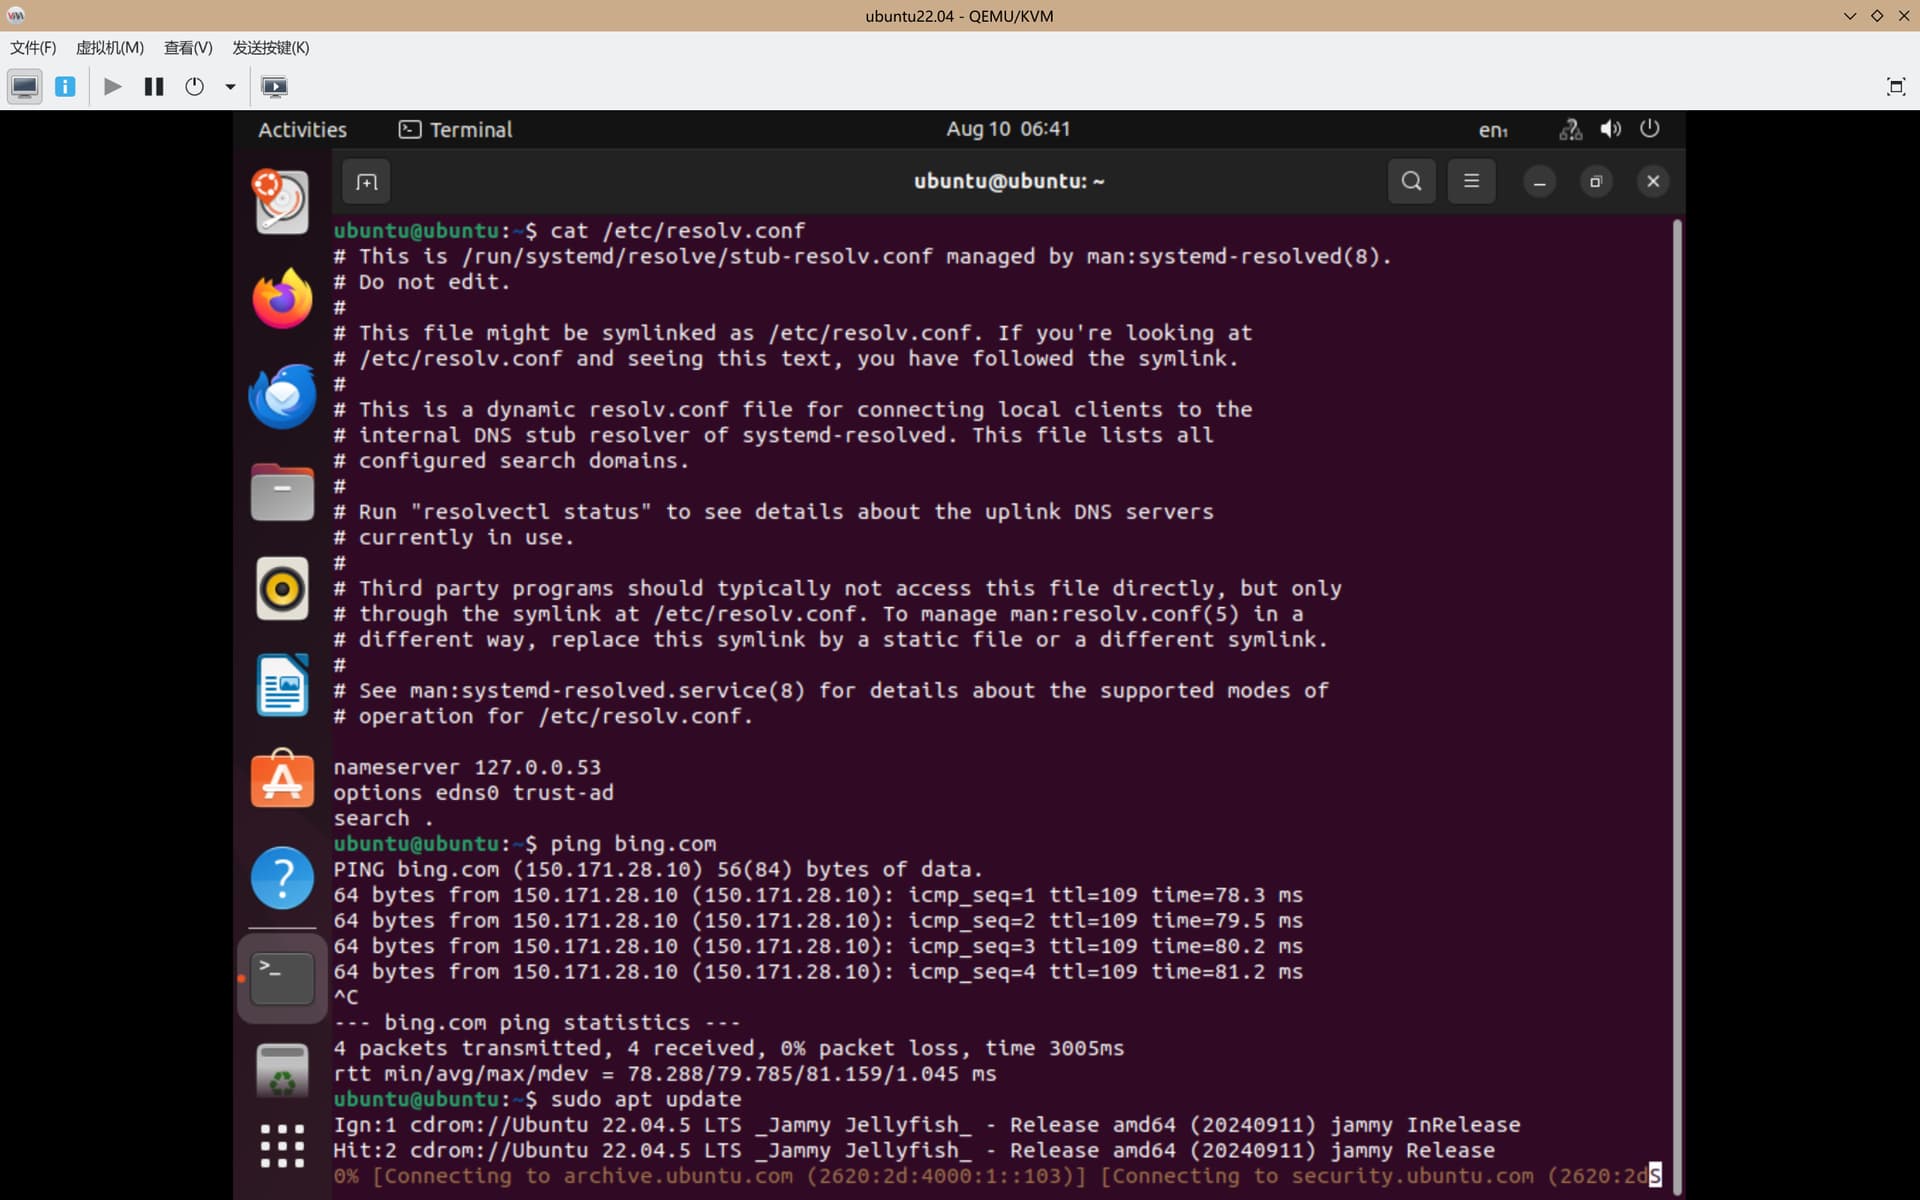Image resolution: width=1920 pixels, height=1200 pixels.
Task: Expand the shutdown options dropdown arrow
Action: pyautogui.click(x=230, y=87)
